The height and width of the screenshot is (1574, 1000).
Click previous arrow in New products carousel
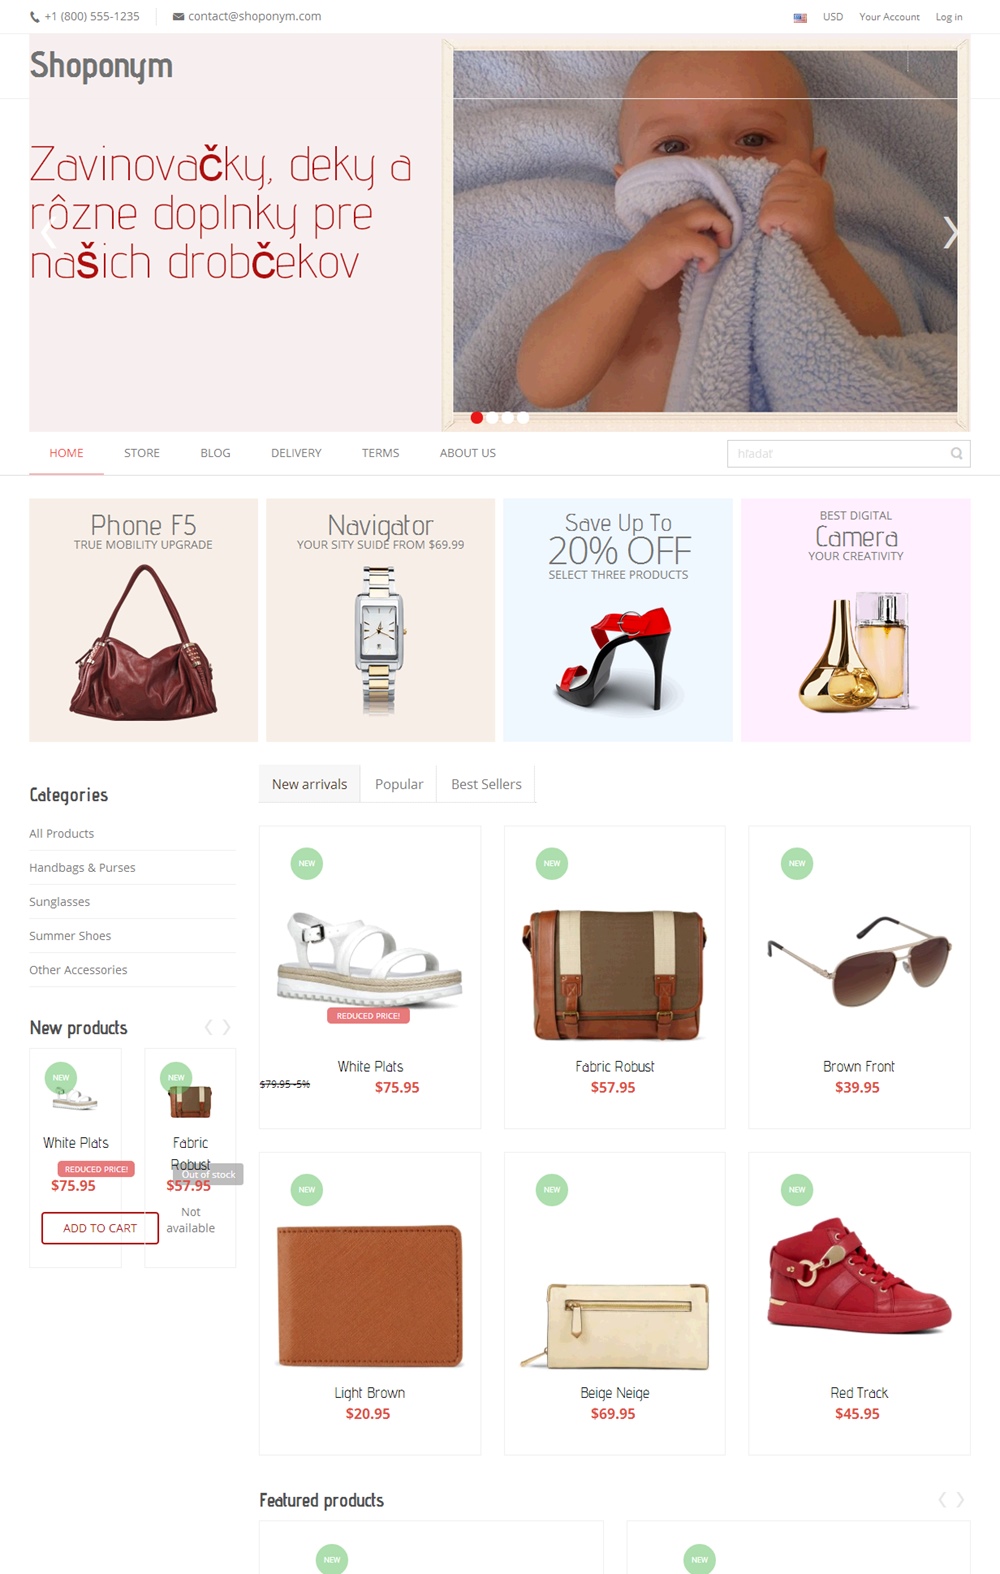[208, 1027]
